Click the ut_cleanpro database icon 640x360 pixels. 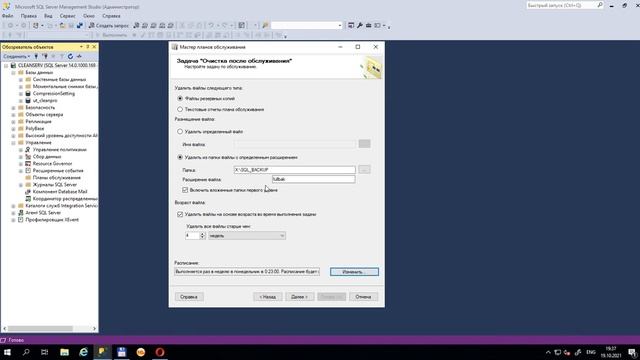[28, 100]
